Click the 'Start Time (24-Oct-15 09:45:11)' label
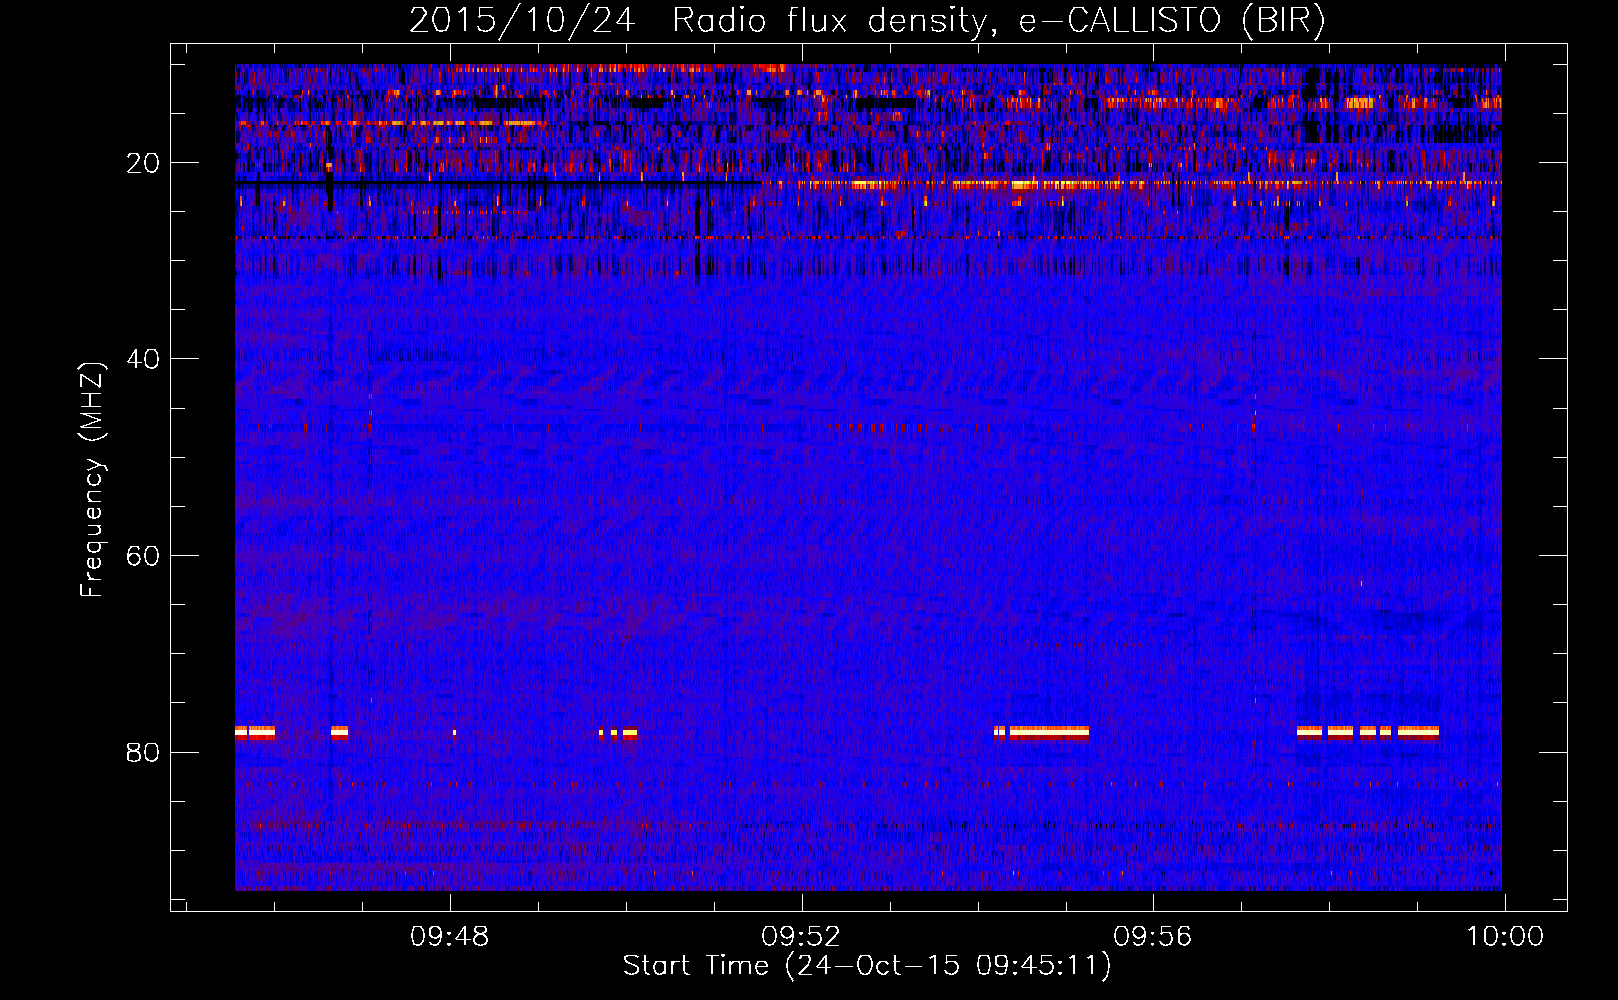Viewport: 1618px width, 1000px height. click(867, 966)
